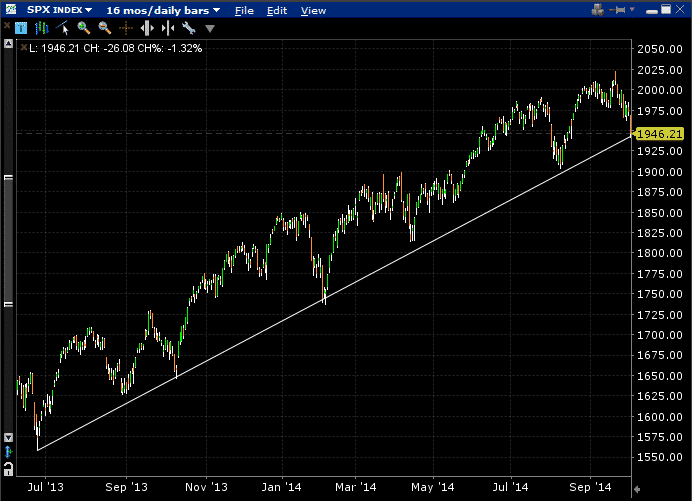Select the white rising trendline on chart

[x=334, y=294]
